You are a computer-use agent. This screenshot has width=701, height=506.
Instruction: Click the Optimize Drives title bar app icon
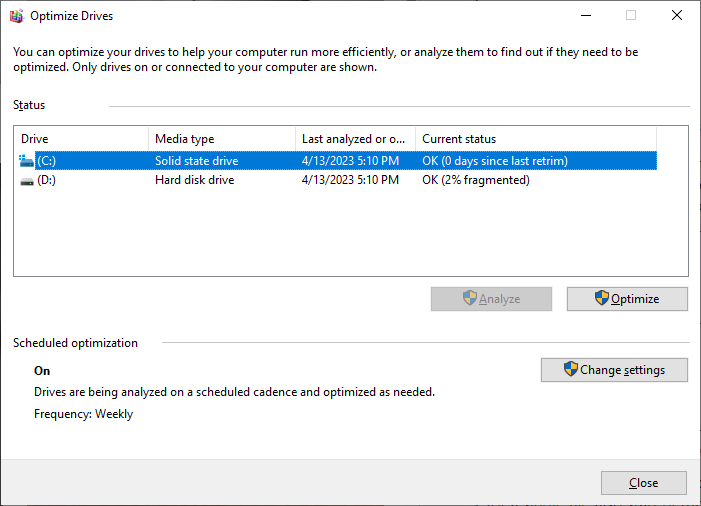tap(17, 16)
